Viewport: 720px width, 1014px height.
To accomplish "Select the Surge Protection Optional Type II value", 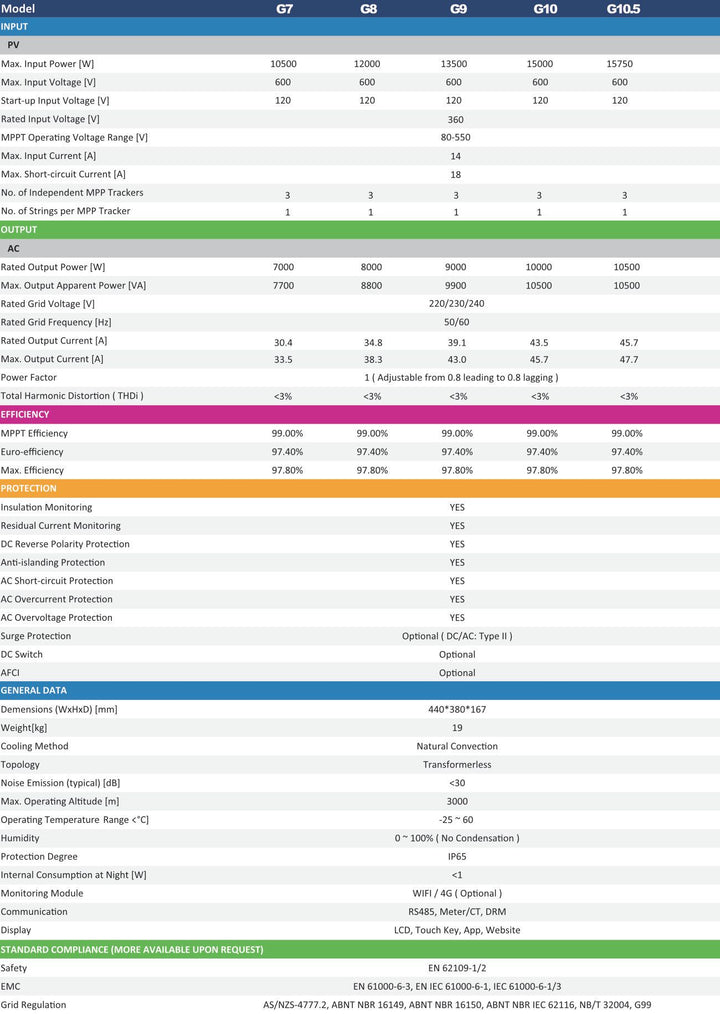I will pos(457,636).
